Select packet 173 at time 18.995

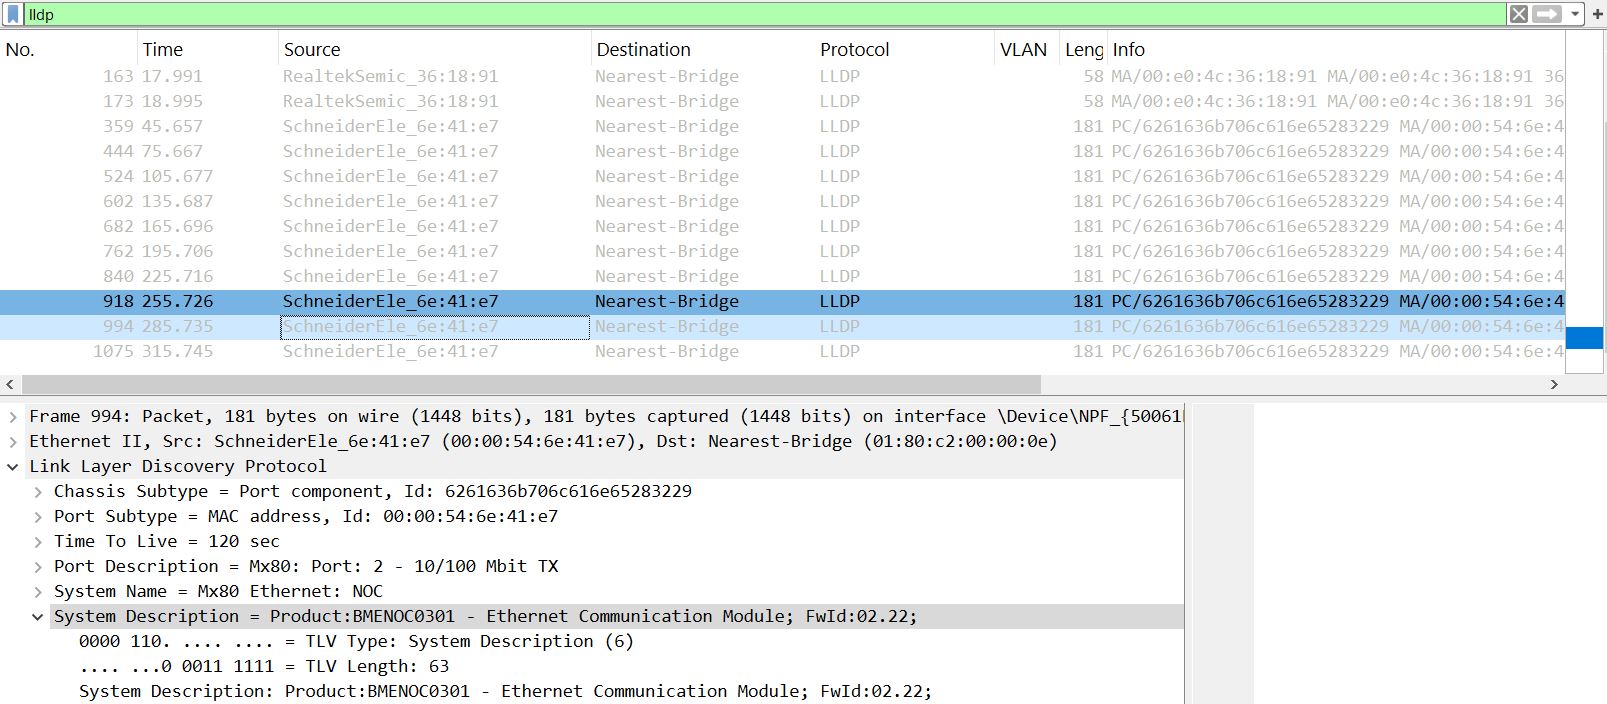(x=782, y=101)
